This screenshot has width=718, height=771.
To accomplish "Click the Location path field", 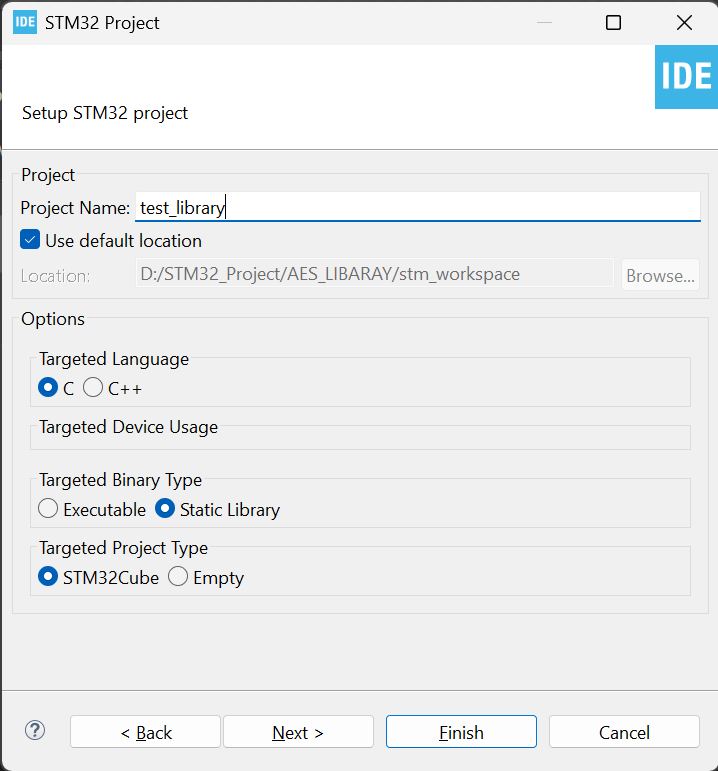I will (375, 273).
